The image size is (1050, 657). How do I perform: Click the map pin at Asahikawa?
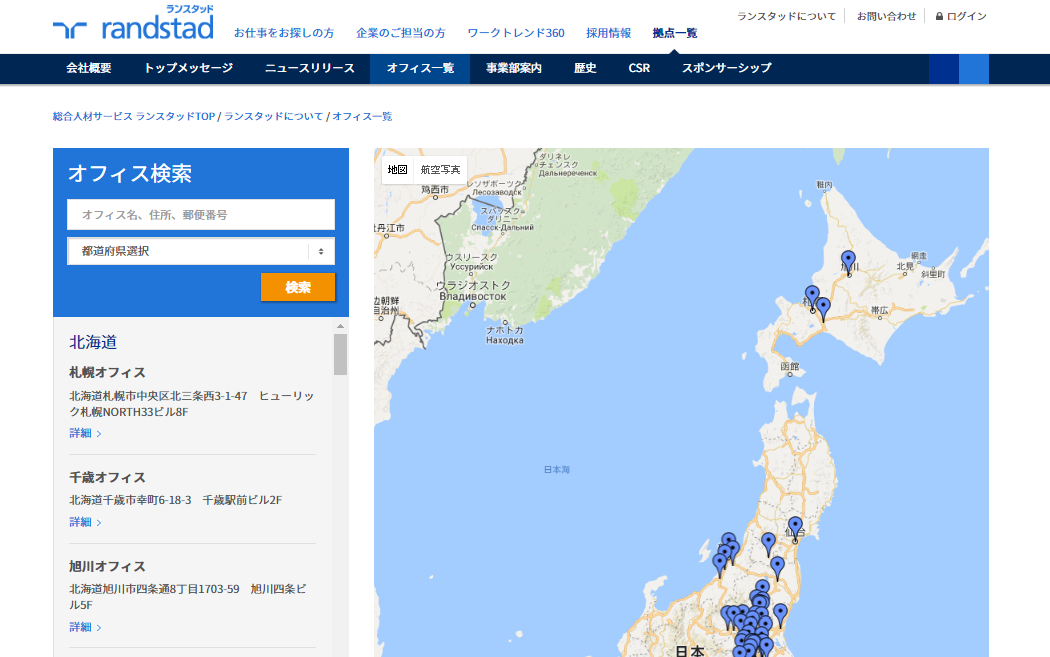click(848, 263)
